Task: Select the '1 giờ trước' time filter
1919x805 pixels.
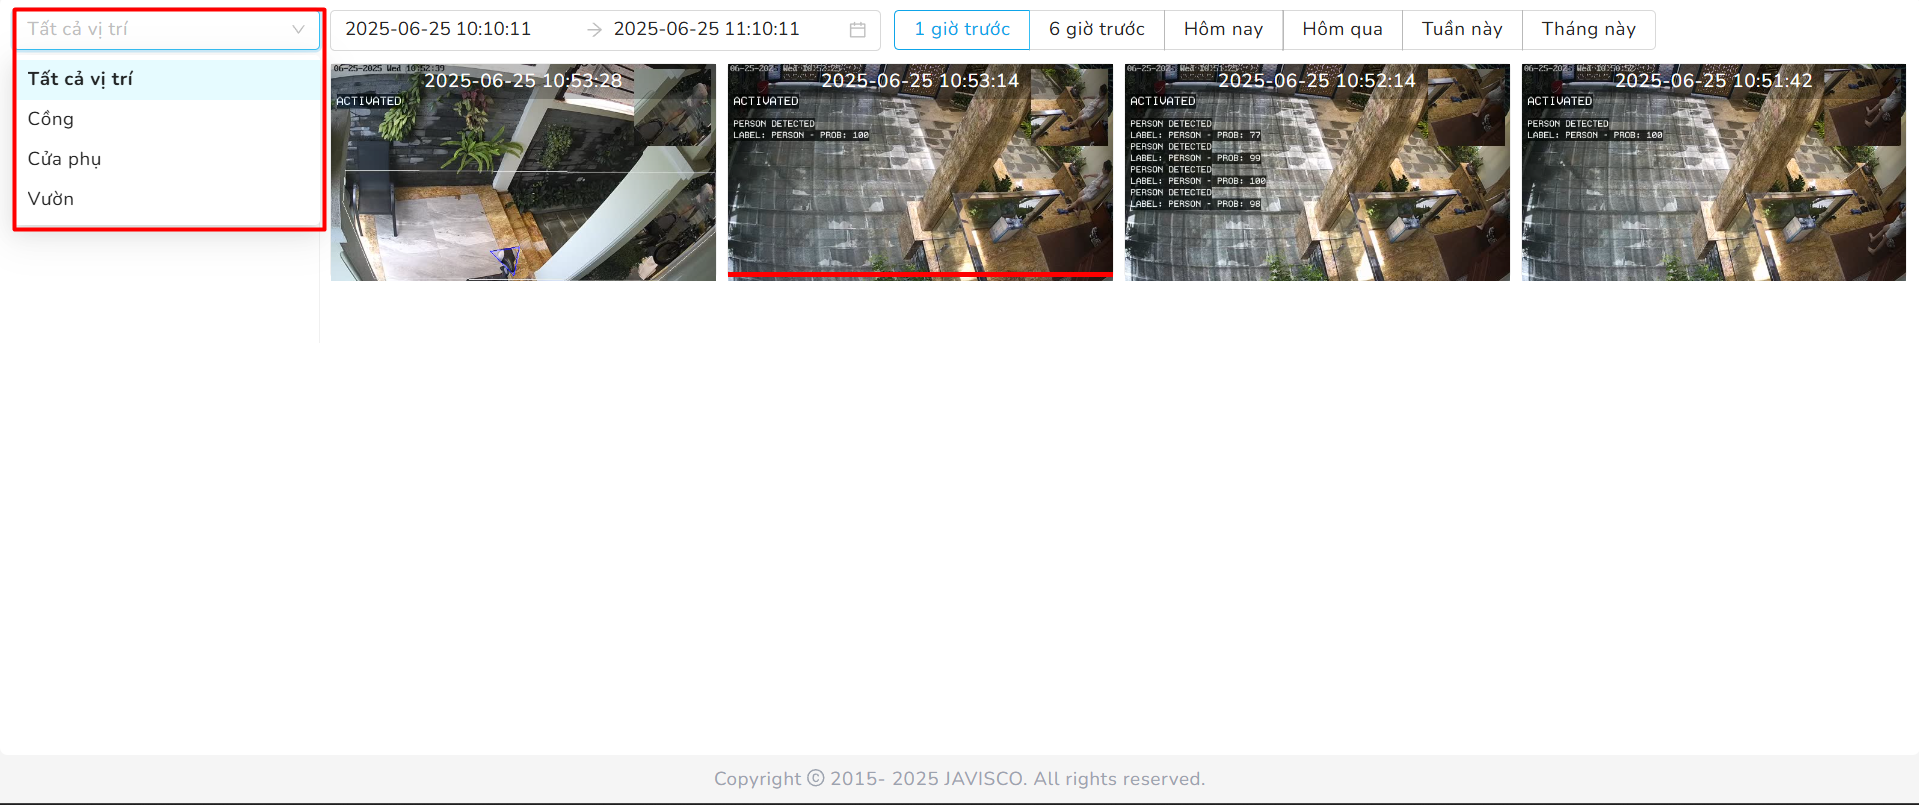Action: [x=962, y=30]
